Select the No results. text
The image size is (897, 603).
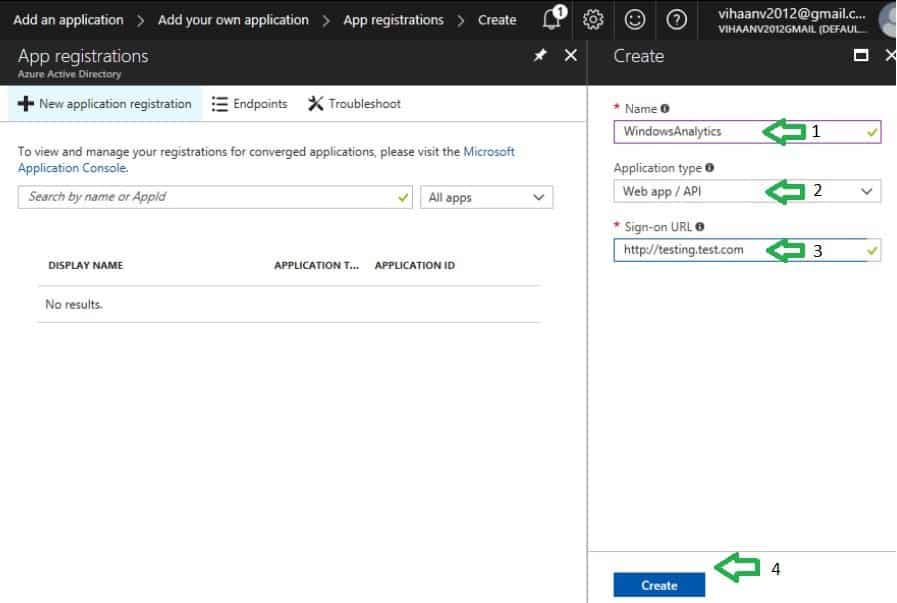pyautogui.click(x=74, y=304)
